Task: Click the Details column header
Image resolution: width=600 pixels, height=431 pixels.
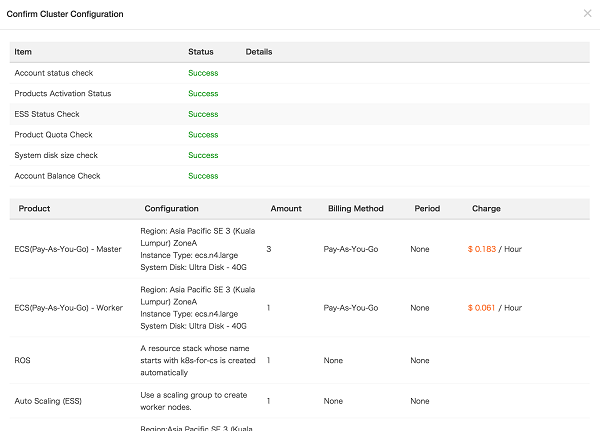Action: (258, 52)
